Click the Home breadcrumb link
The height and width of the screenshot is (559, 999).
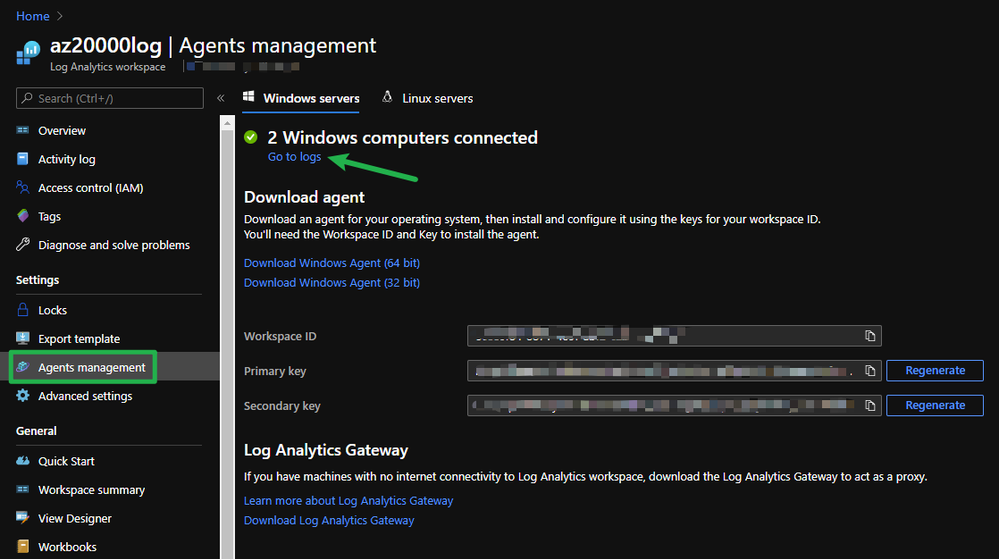[32, 16]
